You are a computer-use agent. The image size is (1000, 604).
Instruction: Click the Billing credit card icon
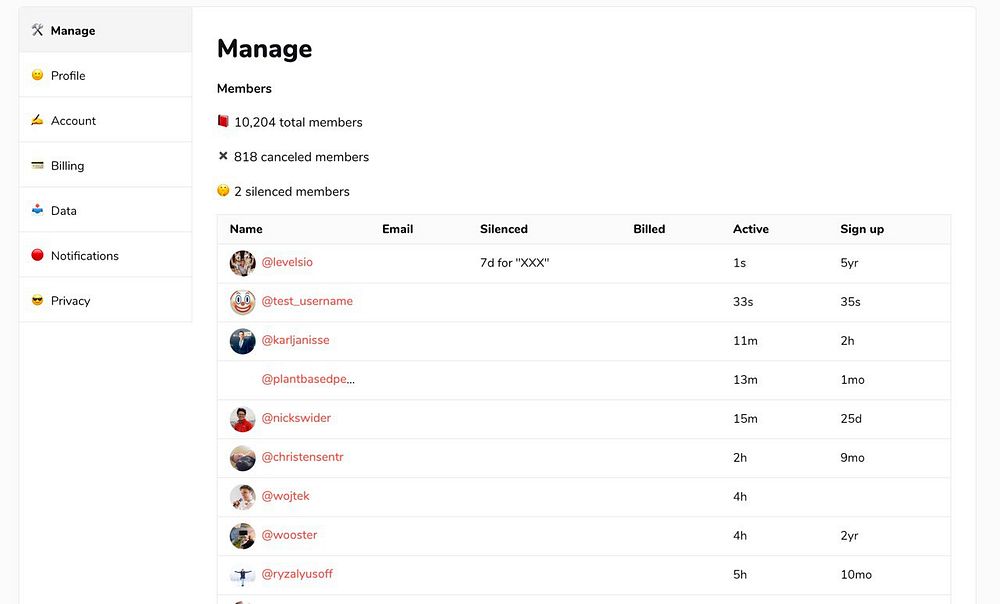point(37,165)
